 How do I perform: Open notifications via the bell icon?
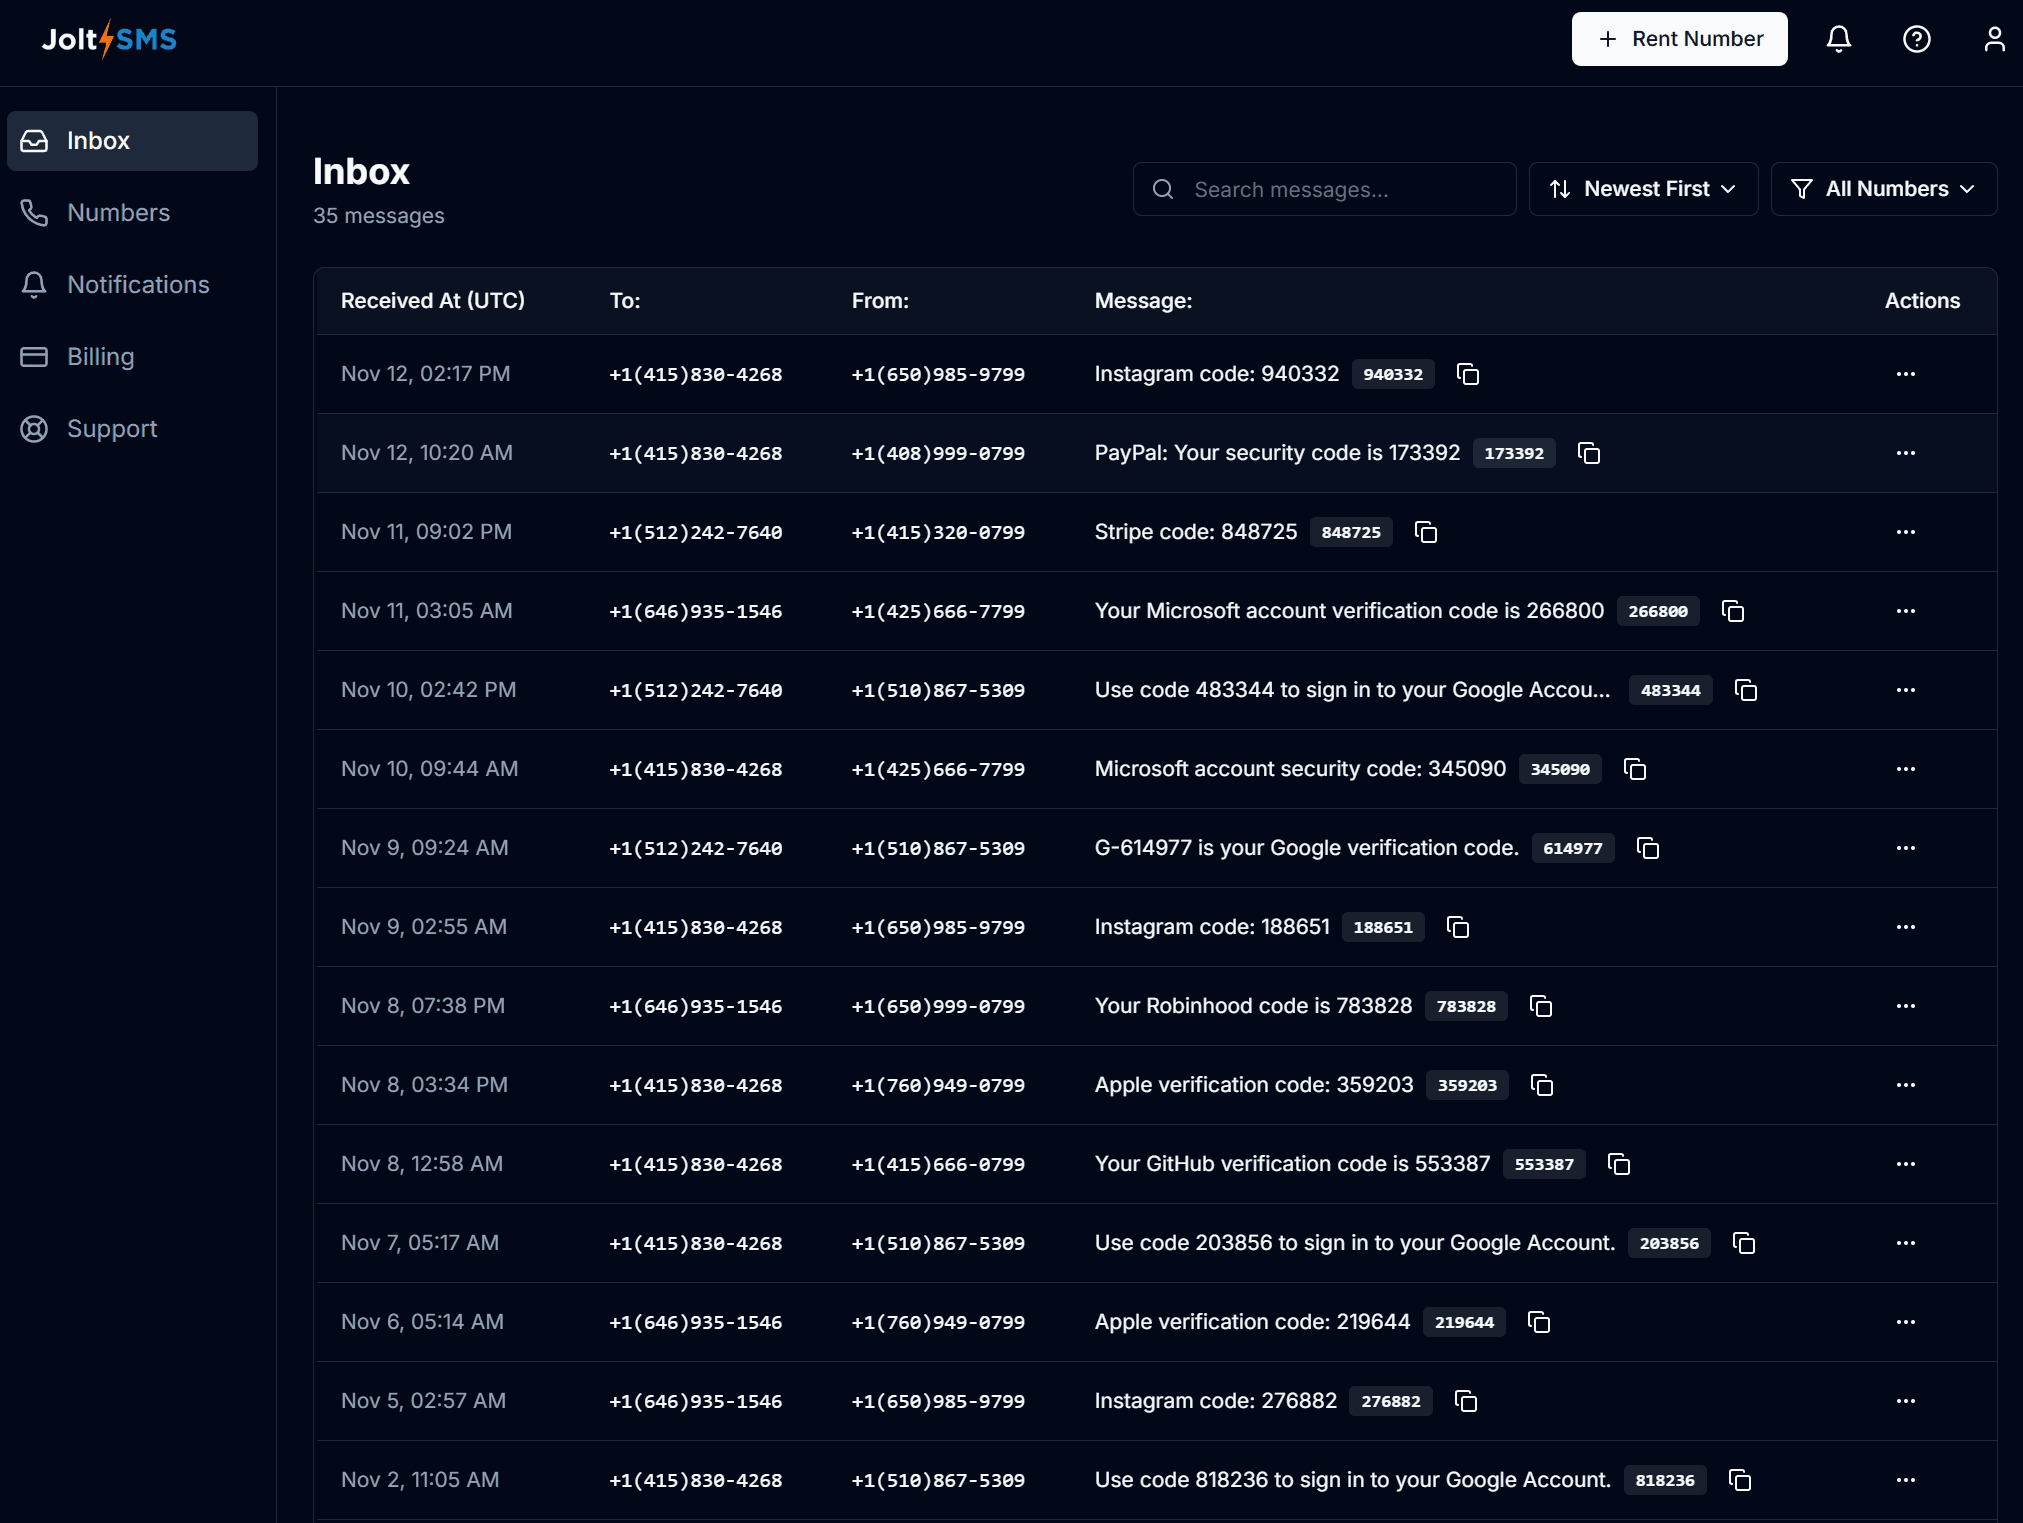click(1839, 39)
